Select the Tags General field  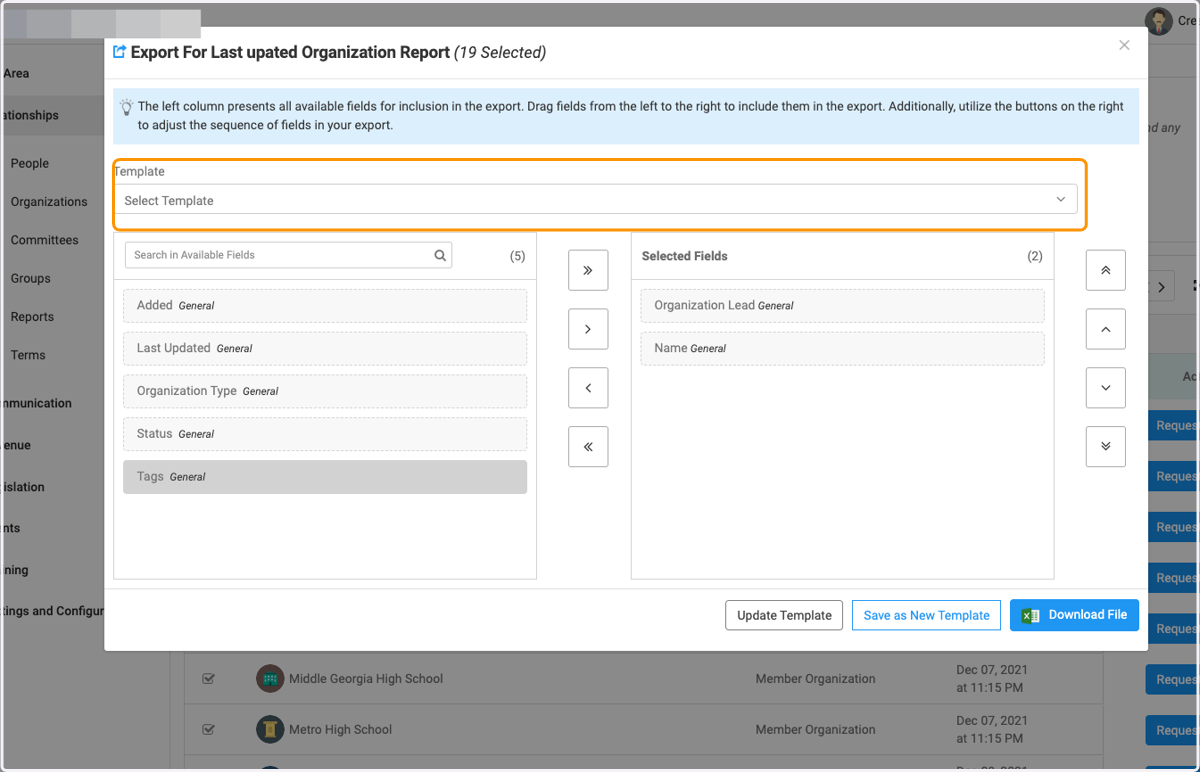[325, 477]
